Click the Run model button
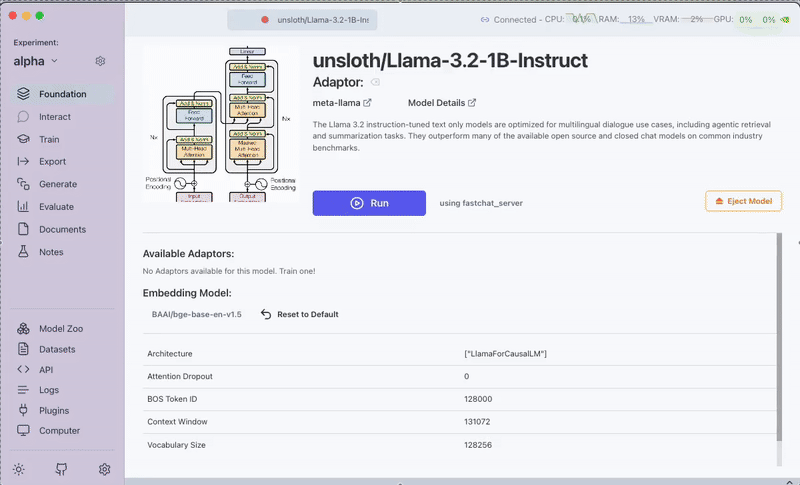The height and width of the screenshot is (485, 800). coord(369,203)
